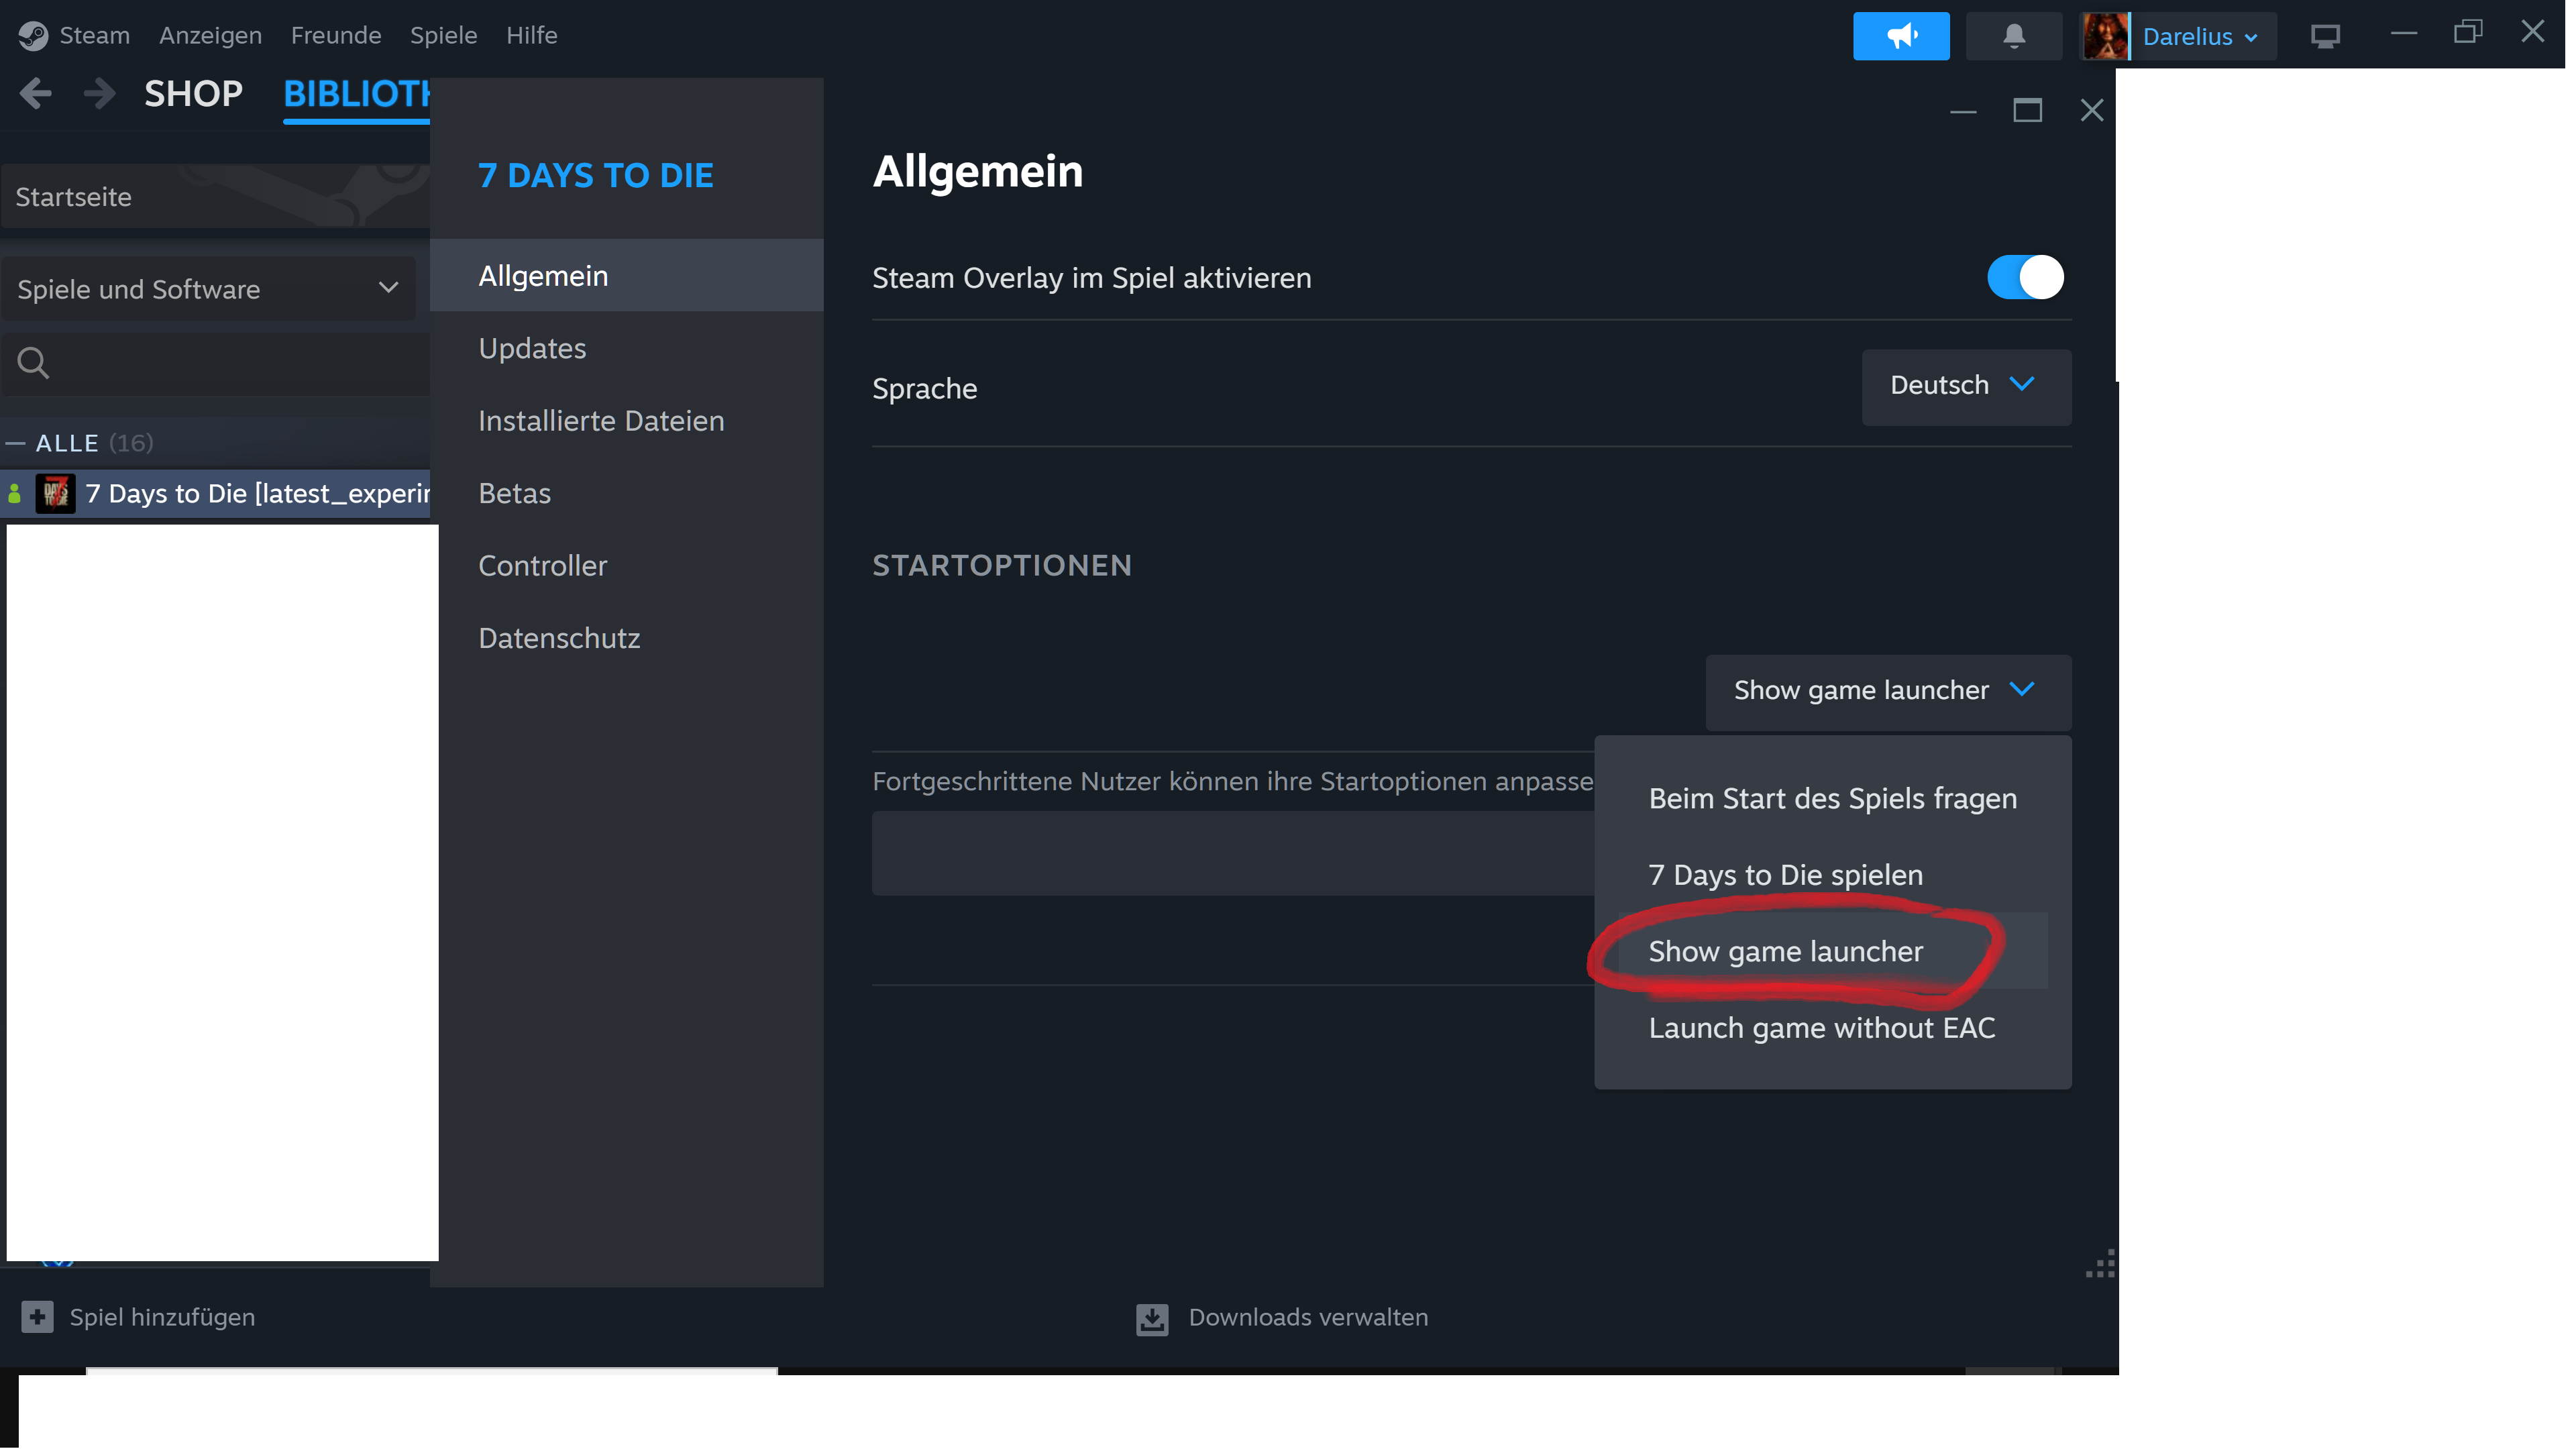Viewport: 2576px width, 1449px height.
Task: Go to the SHOP tab
Action: [x=193, y=94]
